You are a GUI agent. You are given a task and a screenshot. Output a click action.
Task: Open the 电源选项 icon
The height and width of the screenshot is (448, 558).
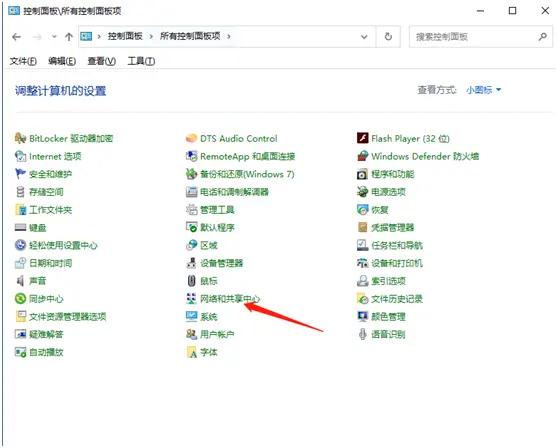pyautogui.click(x=362, y=191)
